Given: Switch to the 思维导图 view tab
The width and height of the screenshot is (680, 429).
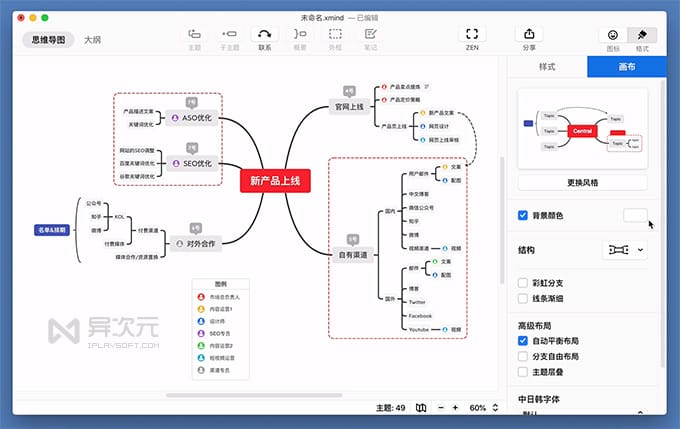Looking at the screenshot, I should pos(48,40).
